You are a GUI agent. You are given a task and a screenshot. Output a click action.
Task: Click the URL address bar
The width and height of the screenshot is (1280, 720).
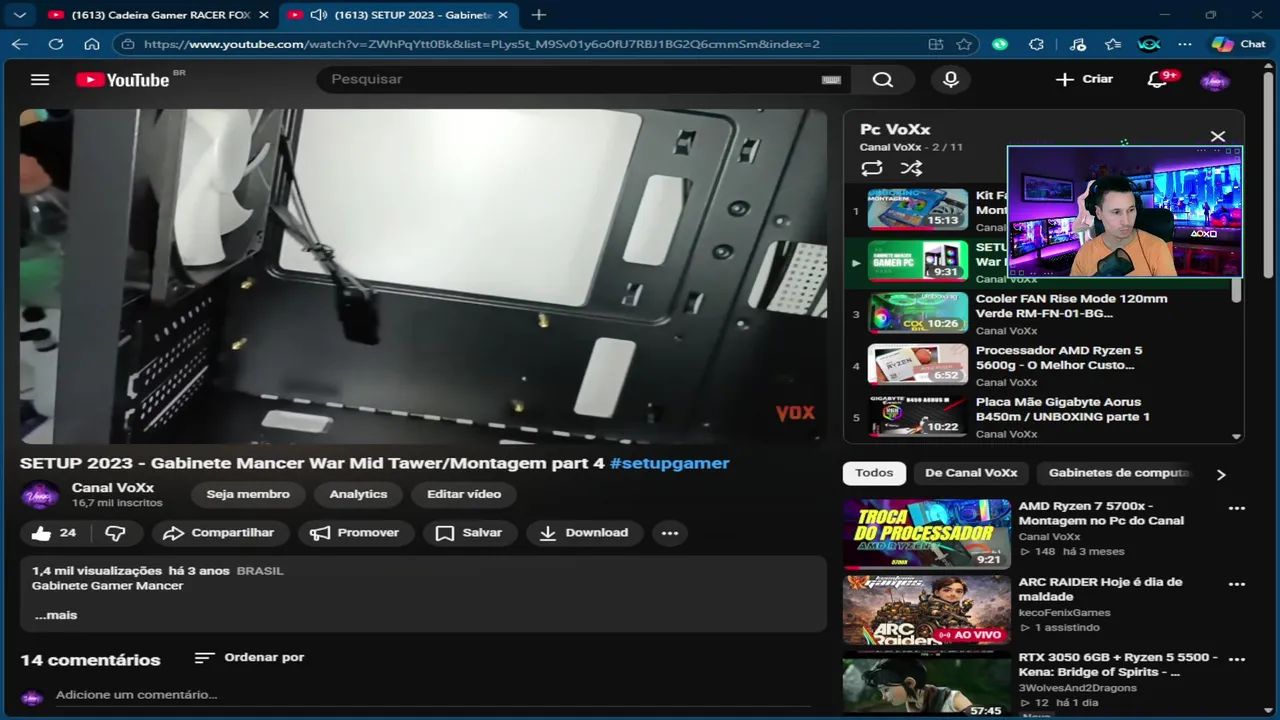(x=480, y=44)
